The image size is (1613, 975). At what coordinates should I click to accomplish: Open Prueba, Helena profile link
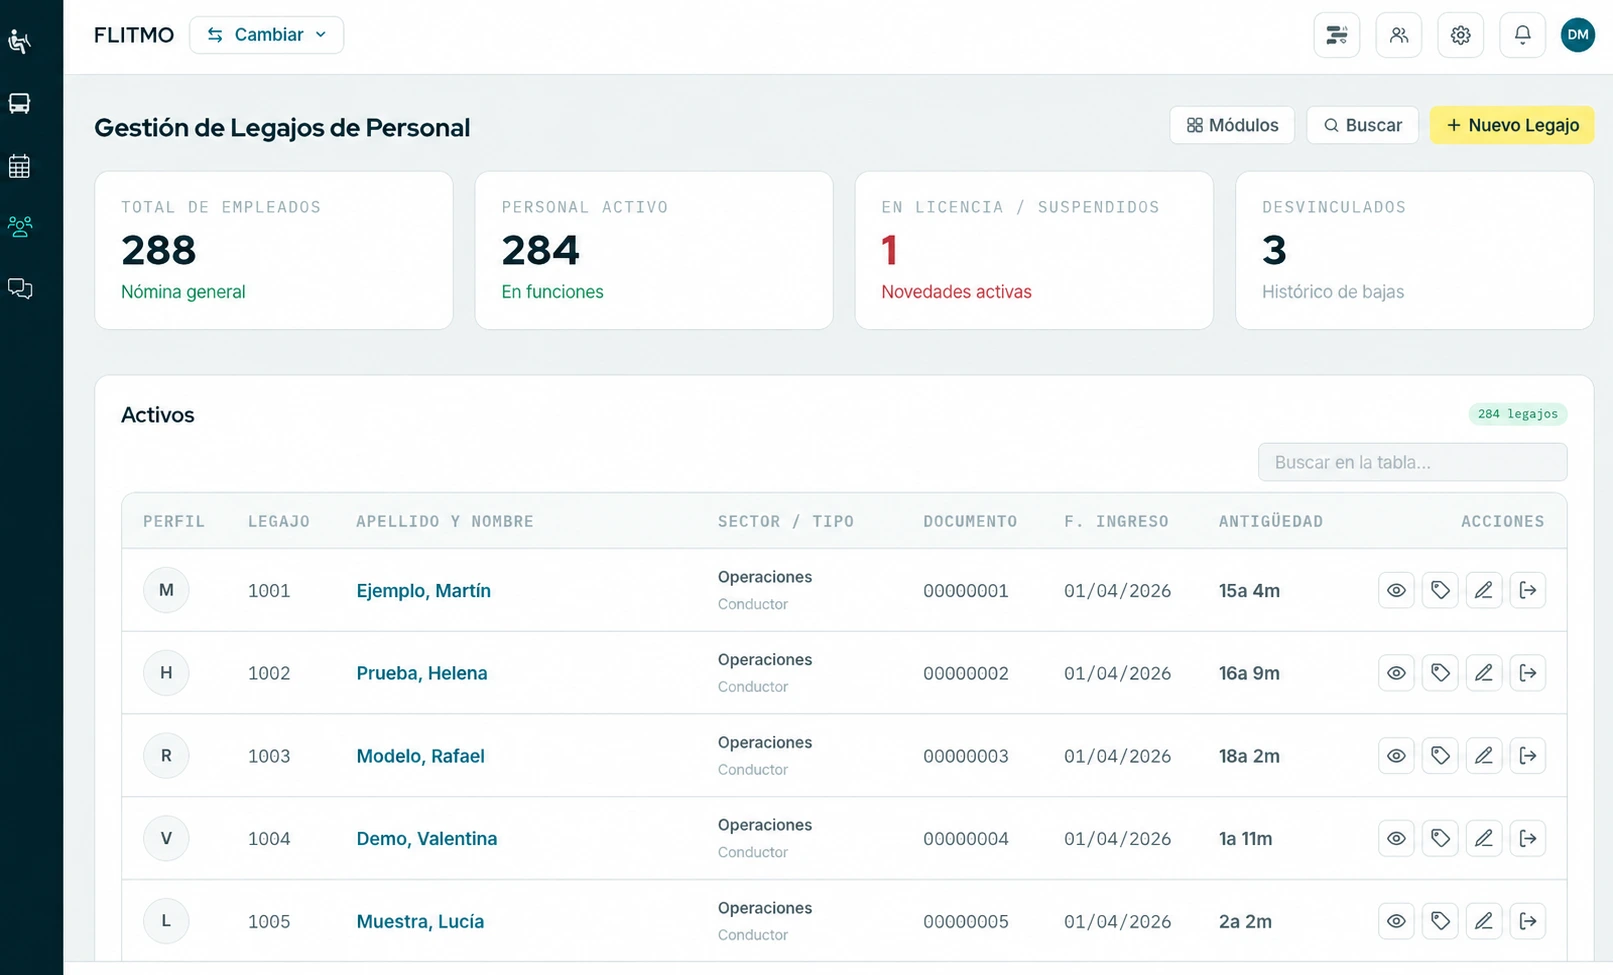(x=422, y=673)
